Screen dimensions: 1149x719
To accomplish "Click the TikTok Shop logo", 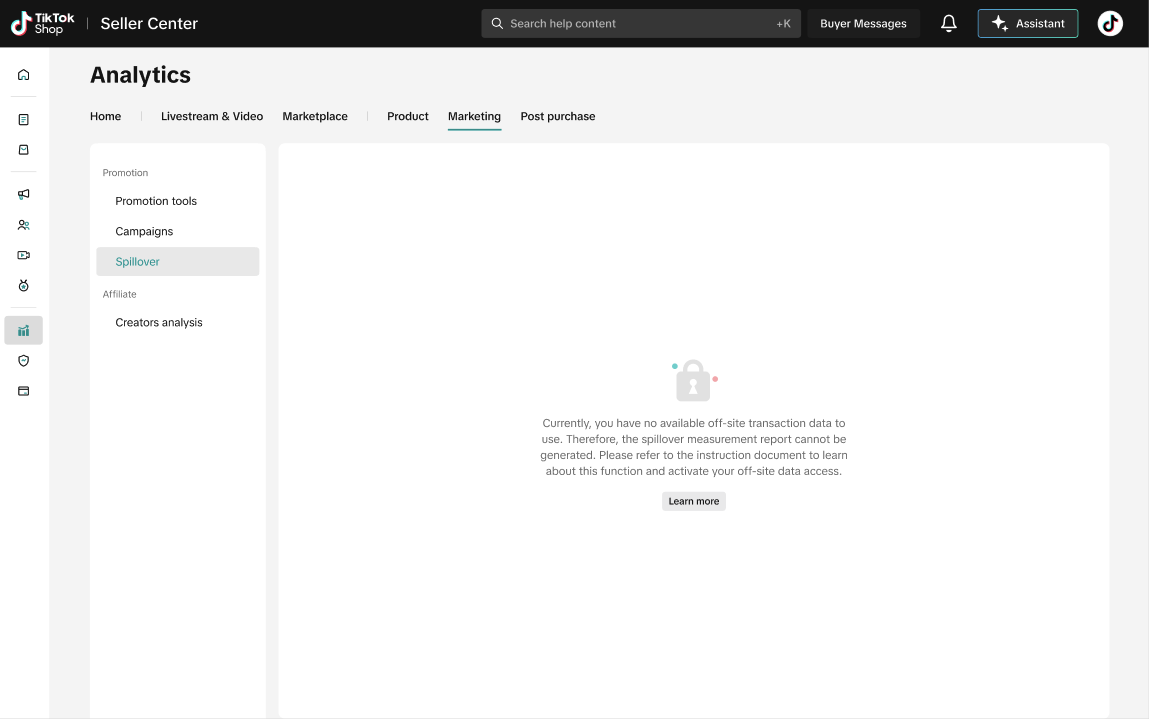I will pos(42,24).
